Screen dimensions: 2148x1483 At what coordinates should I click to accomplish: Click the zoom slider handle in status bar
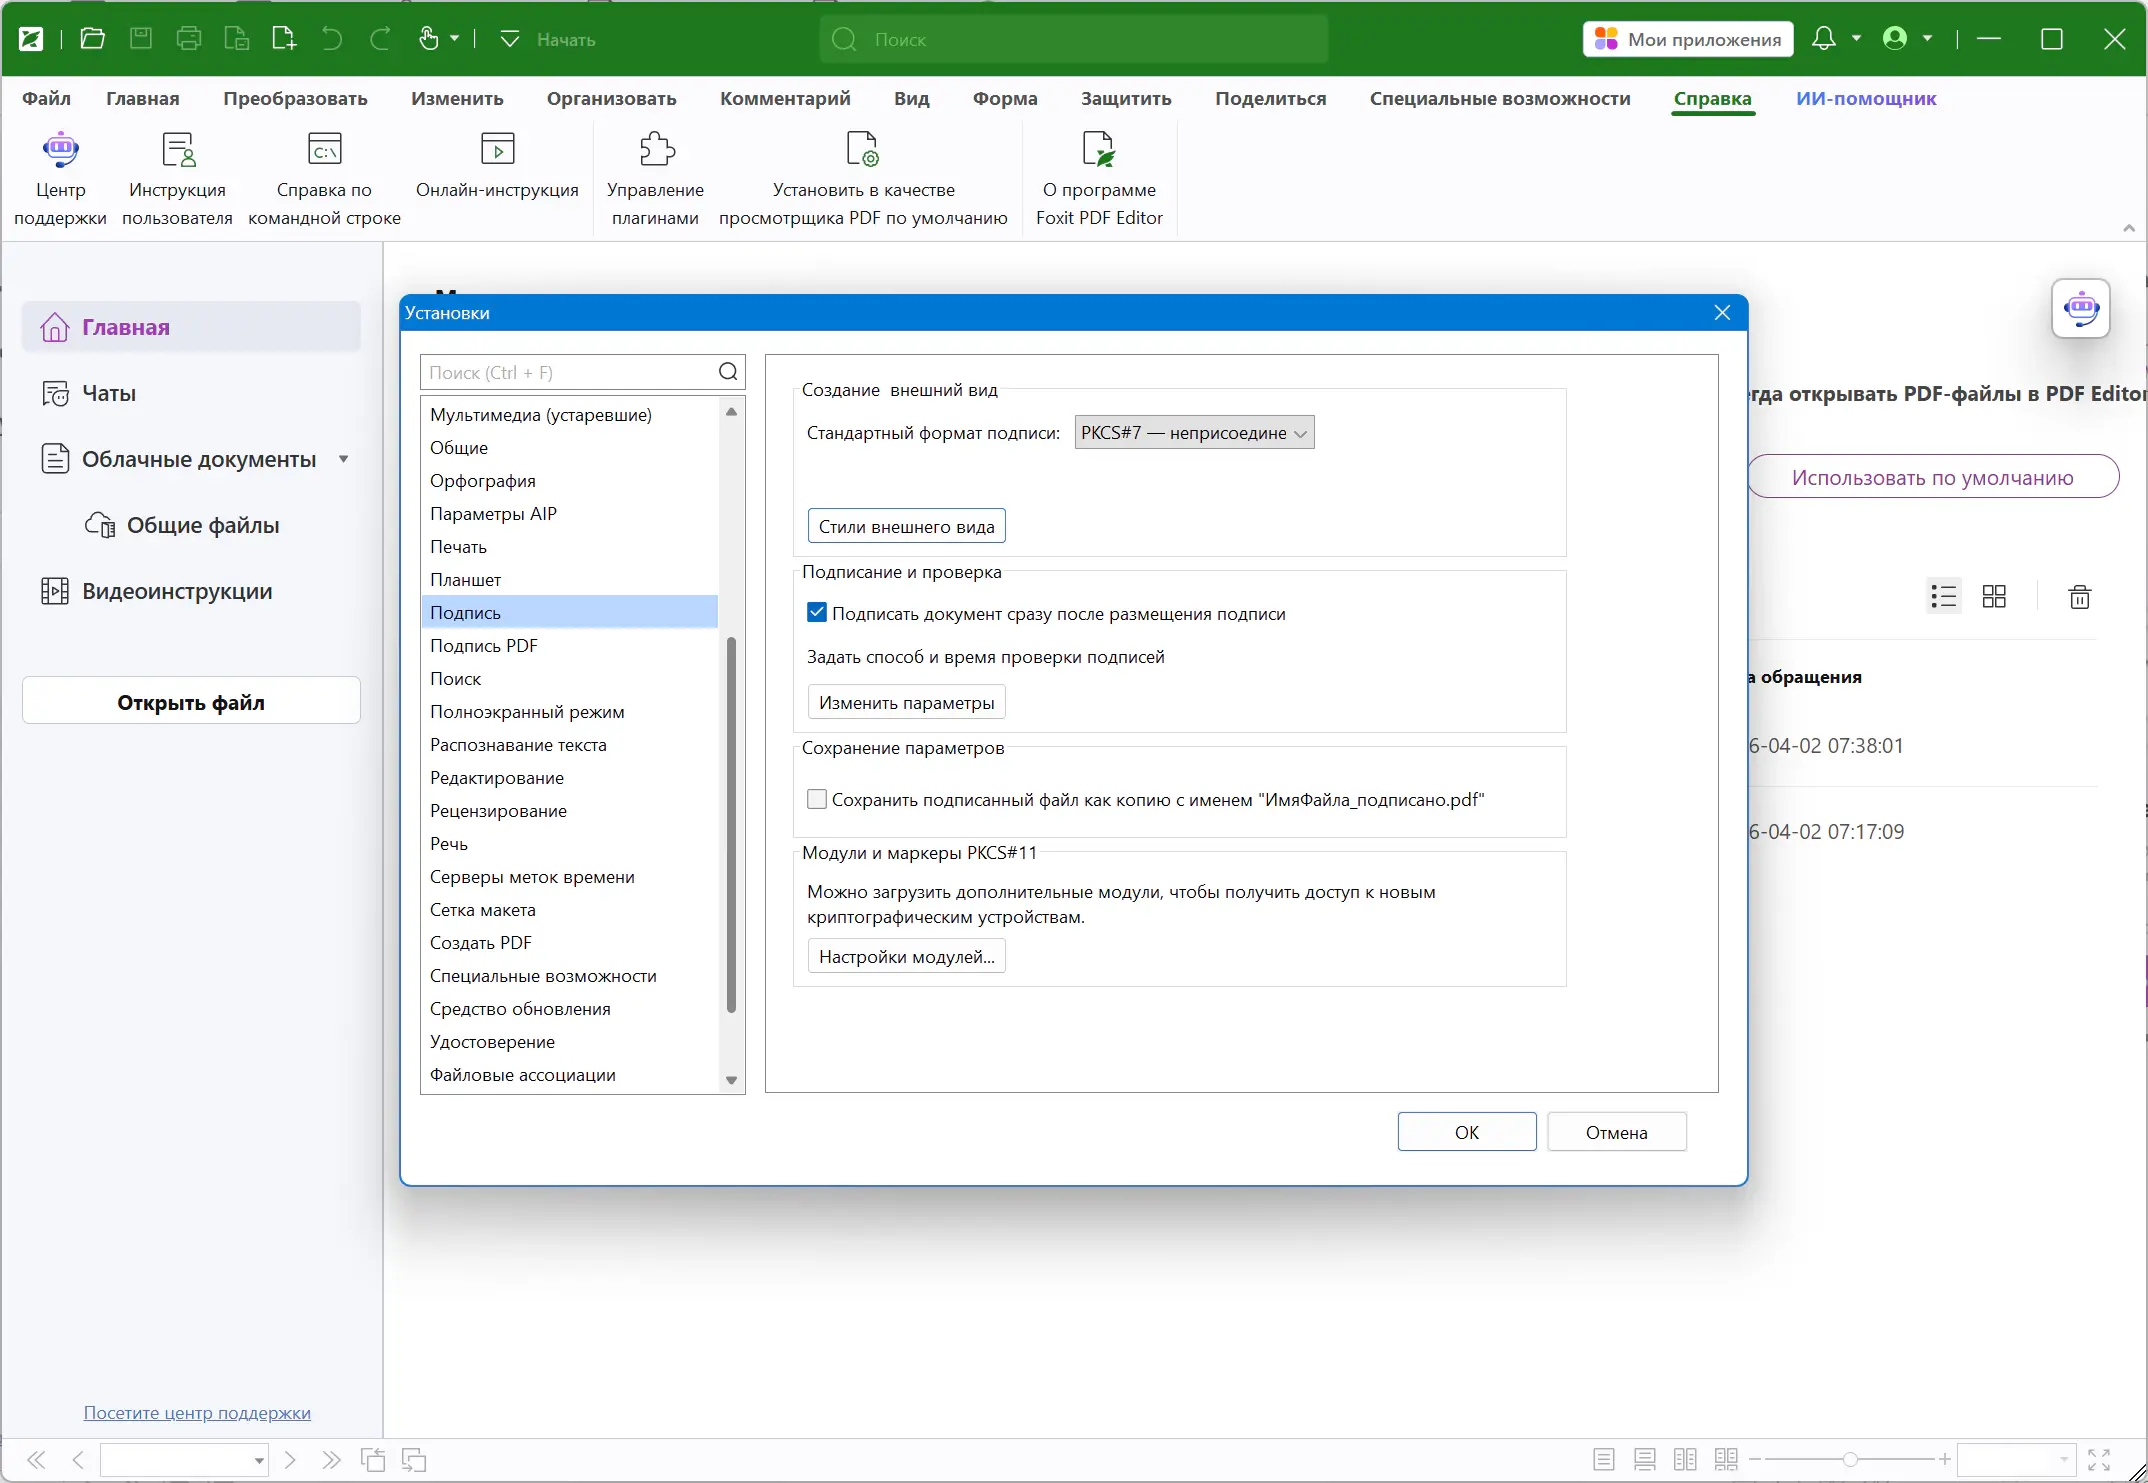pos(1850,1460)
